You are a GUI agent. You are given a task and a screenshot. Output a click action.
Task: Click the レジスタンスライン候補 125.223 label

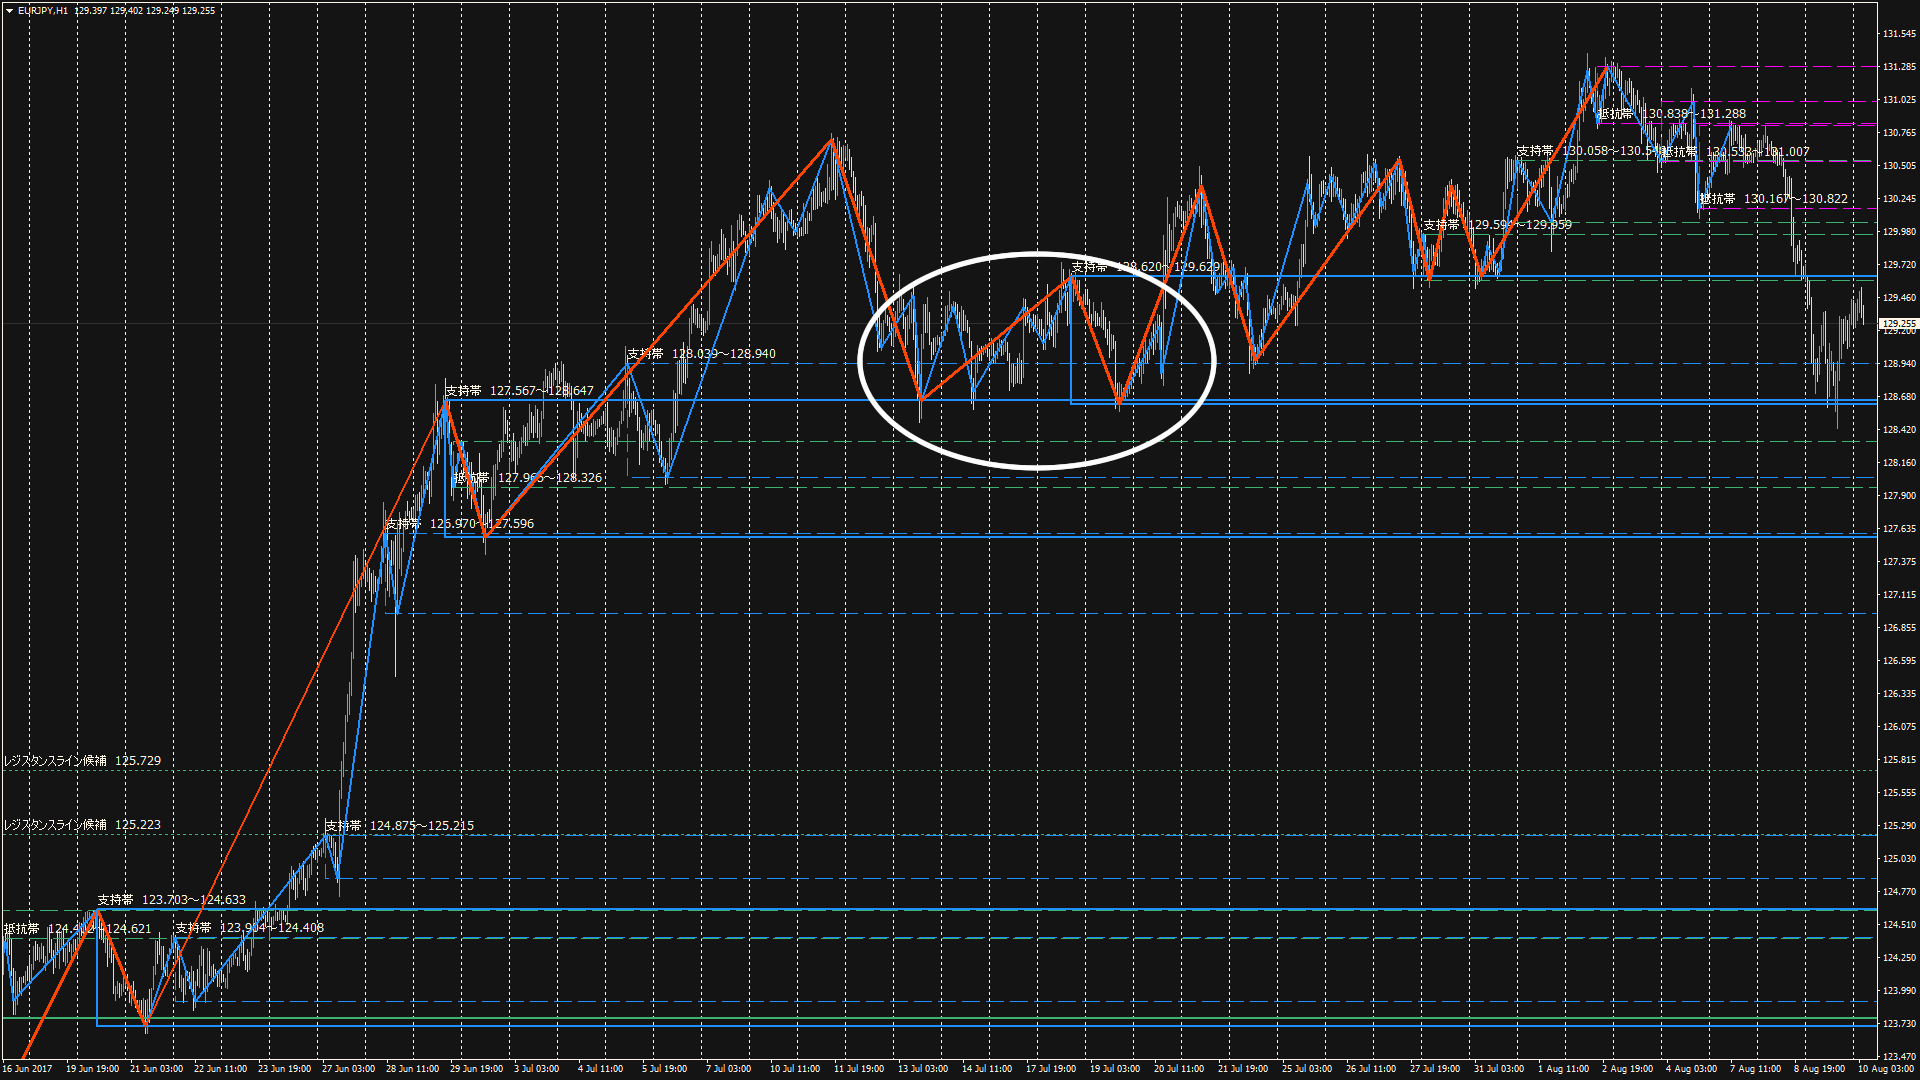pos(82,825)
